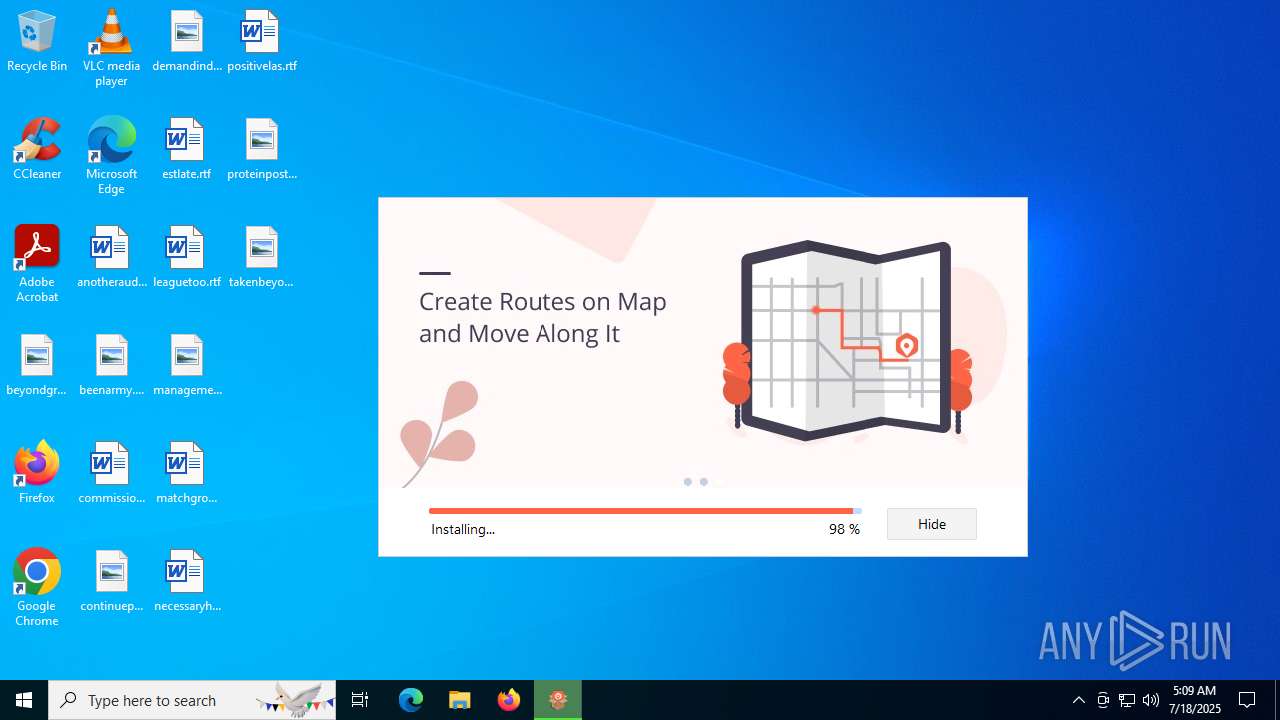Viewport: 1280px width, 720px height.
Task: Select the VLC media player shortcut
Action: coord(111,48)
